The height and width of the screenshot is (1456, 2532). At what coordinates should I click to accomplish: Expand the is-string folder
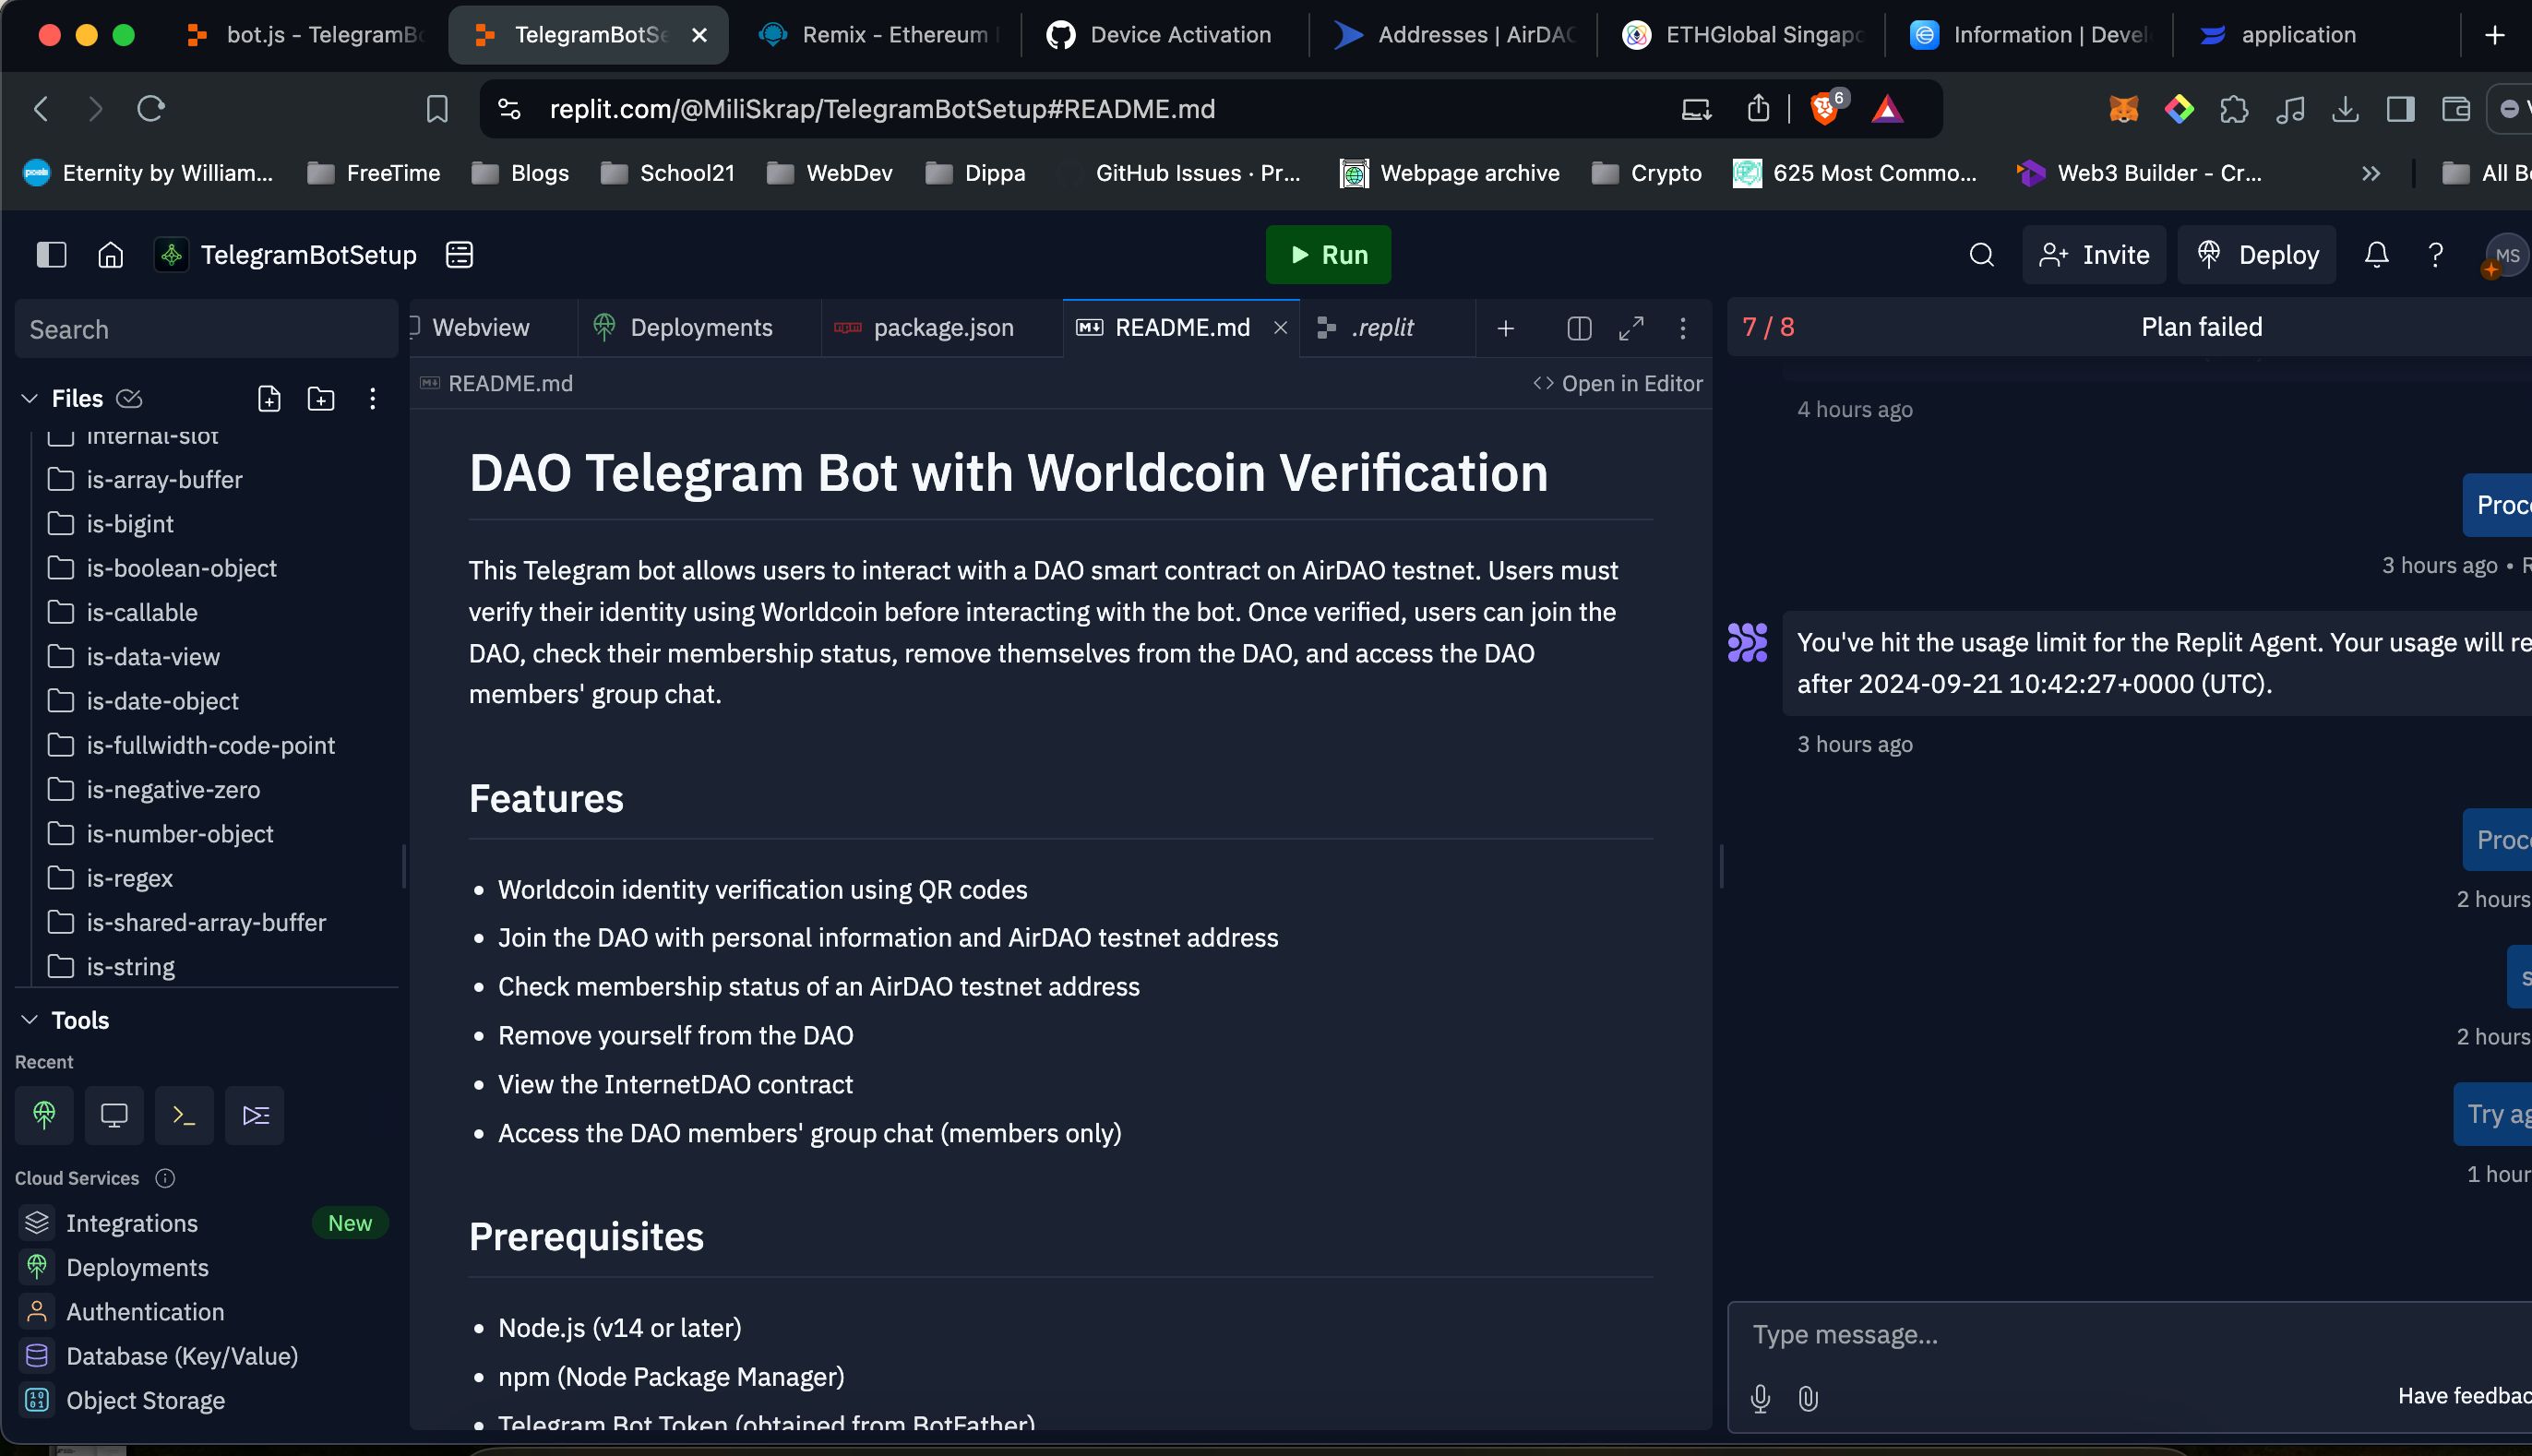coord(130,967)
